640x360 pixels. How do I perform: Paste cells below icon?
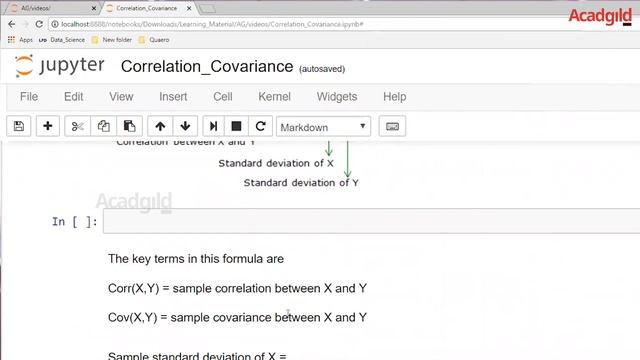(x=129, y=126)
